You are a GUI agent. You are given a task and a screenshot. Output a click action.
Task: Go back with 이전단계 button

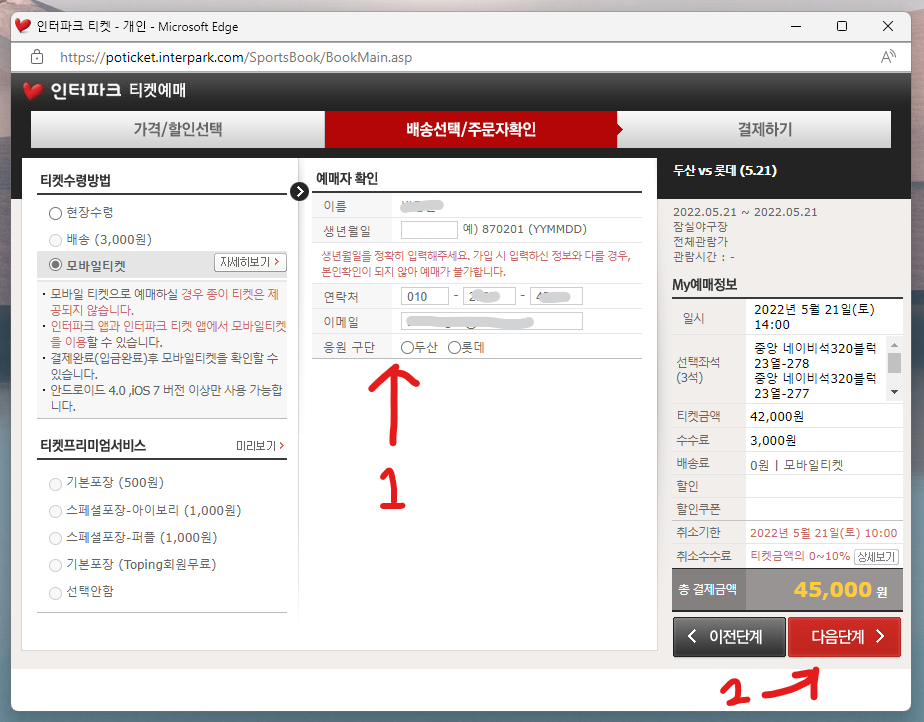(x=729, y=637)
